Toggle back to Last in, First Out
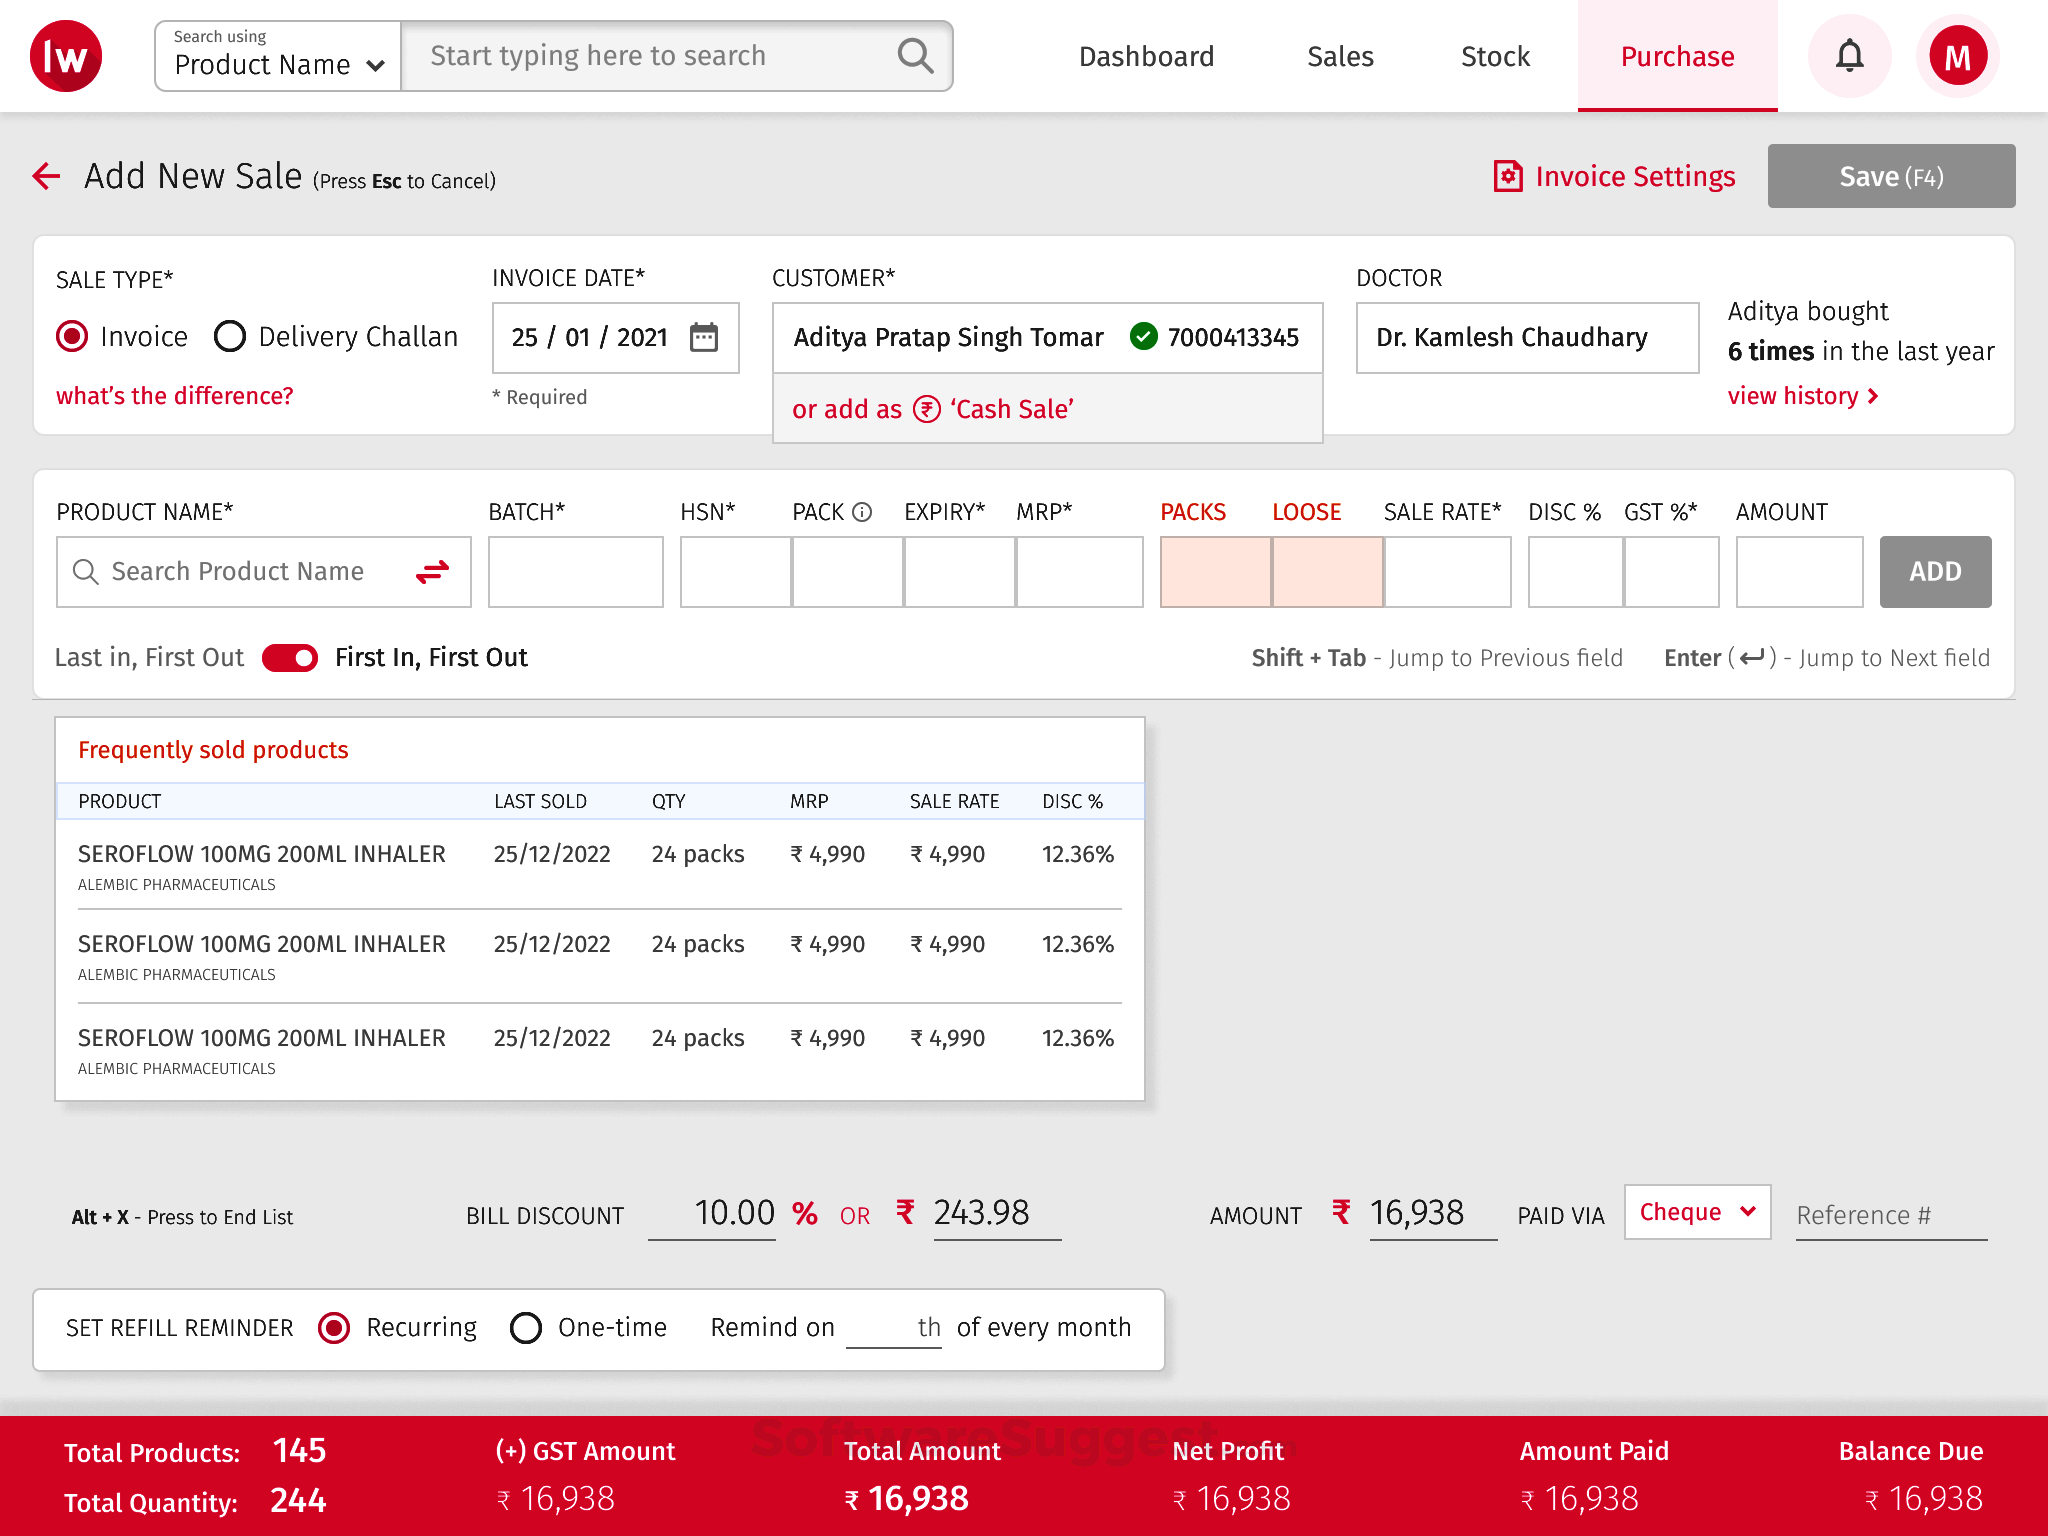Viewport: 2048px width, 1536px height. 289,658
